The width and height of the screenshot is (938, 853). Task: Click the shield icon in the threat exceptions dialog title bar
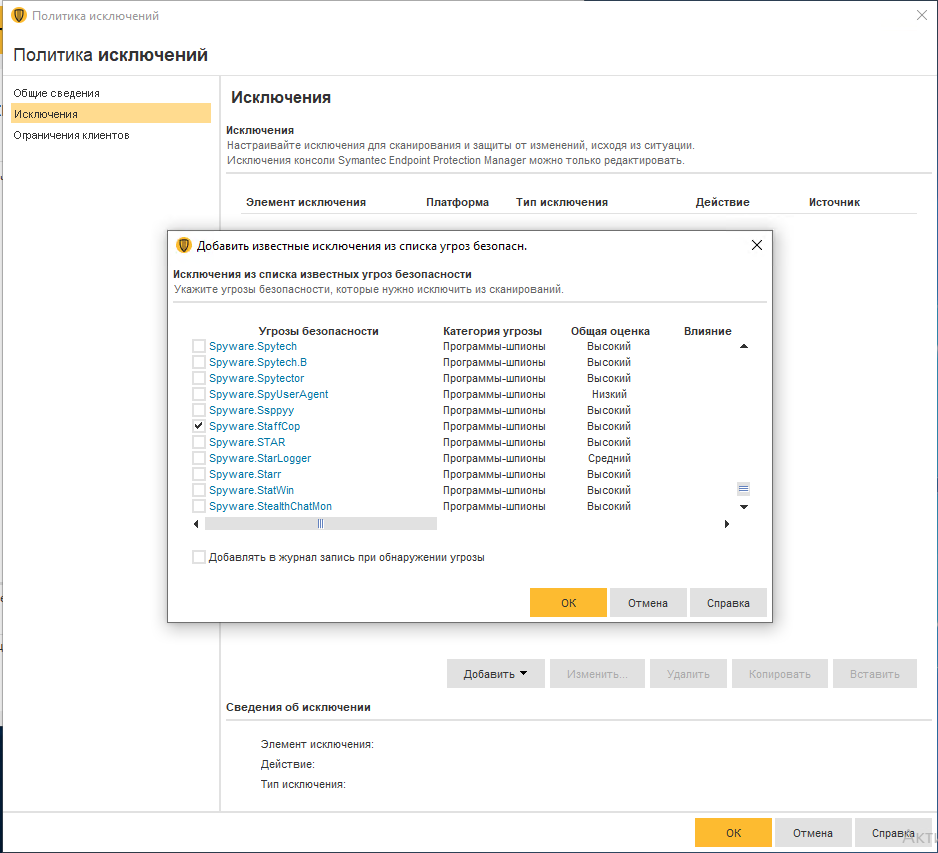(184, 244)
